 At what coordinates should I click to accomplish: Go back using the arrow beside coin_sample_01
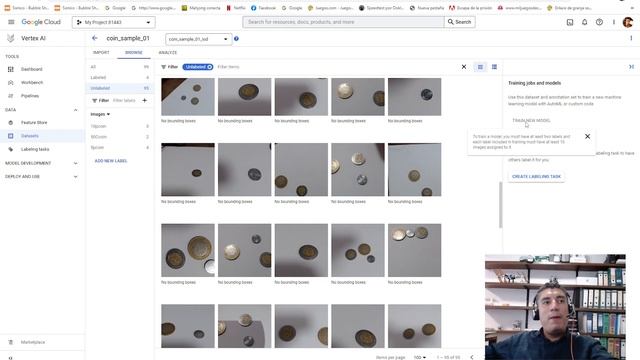point(95,38)
